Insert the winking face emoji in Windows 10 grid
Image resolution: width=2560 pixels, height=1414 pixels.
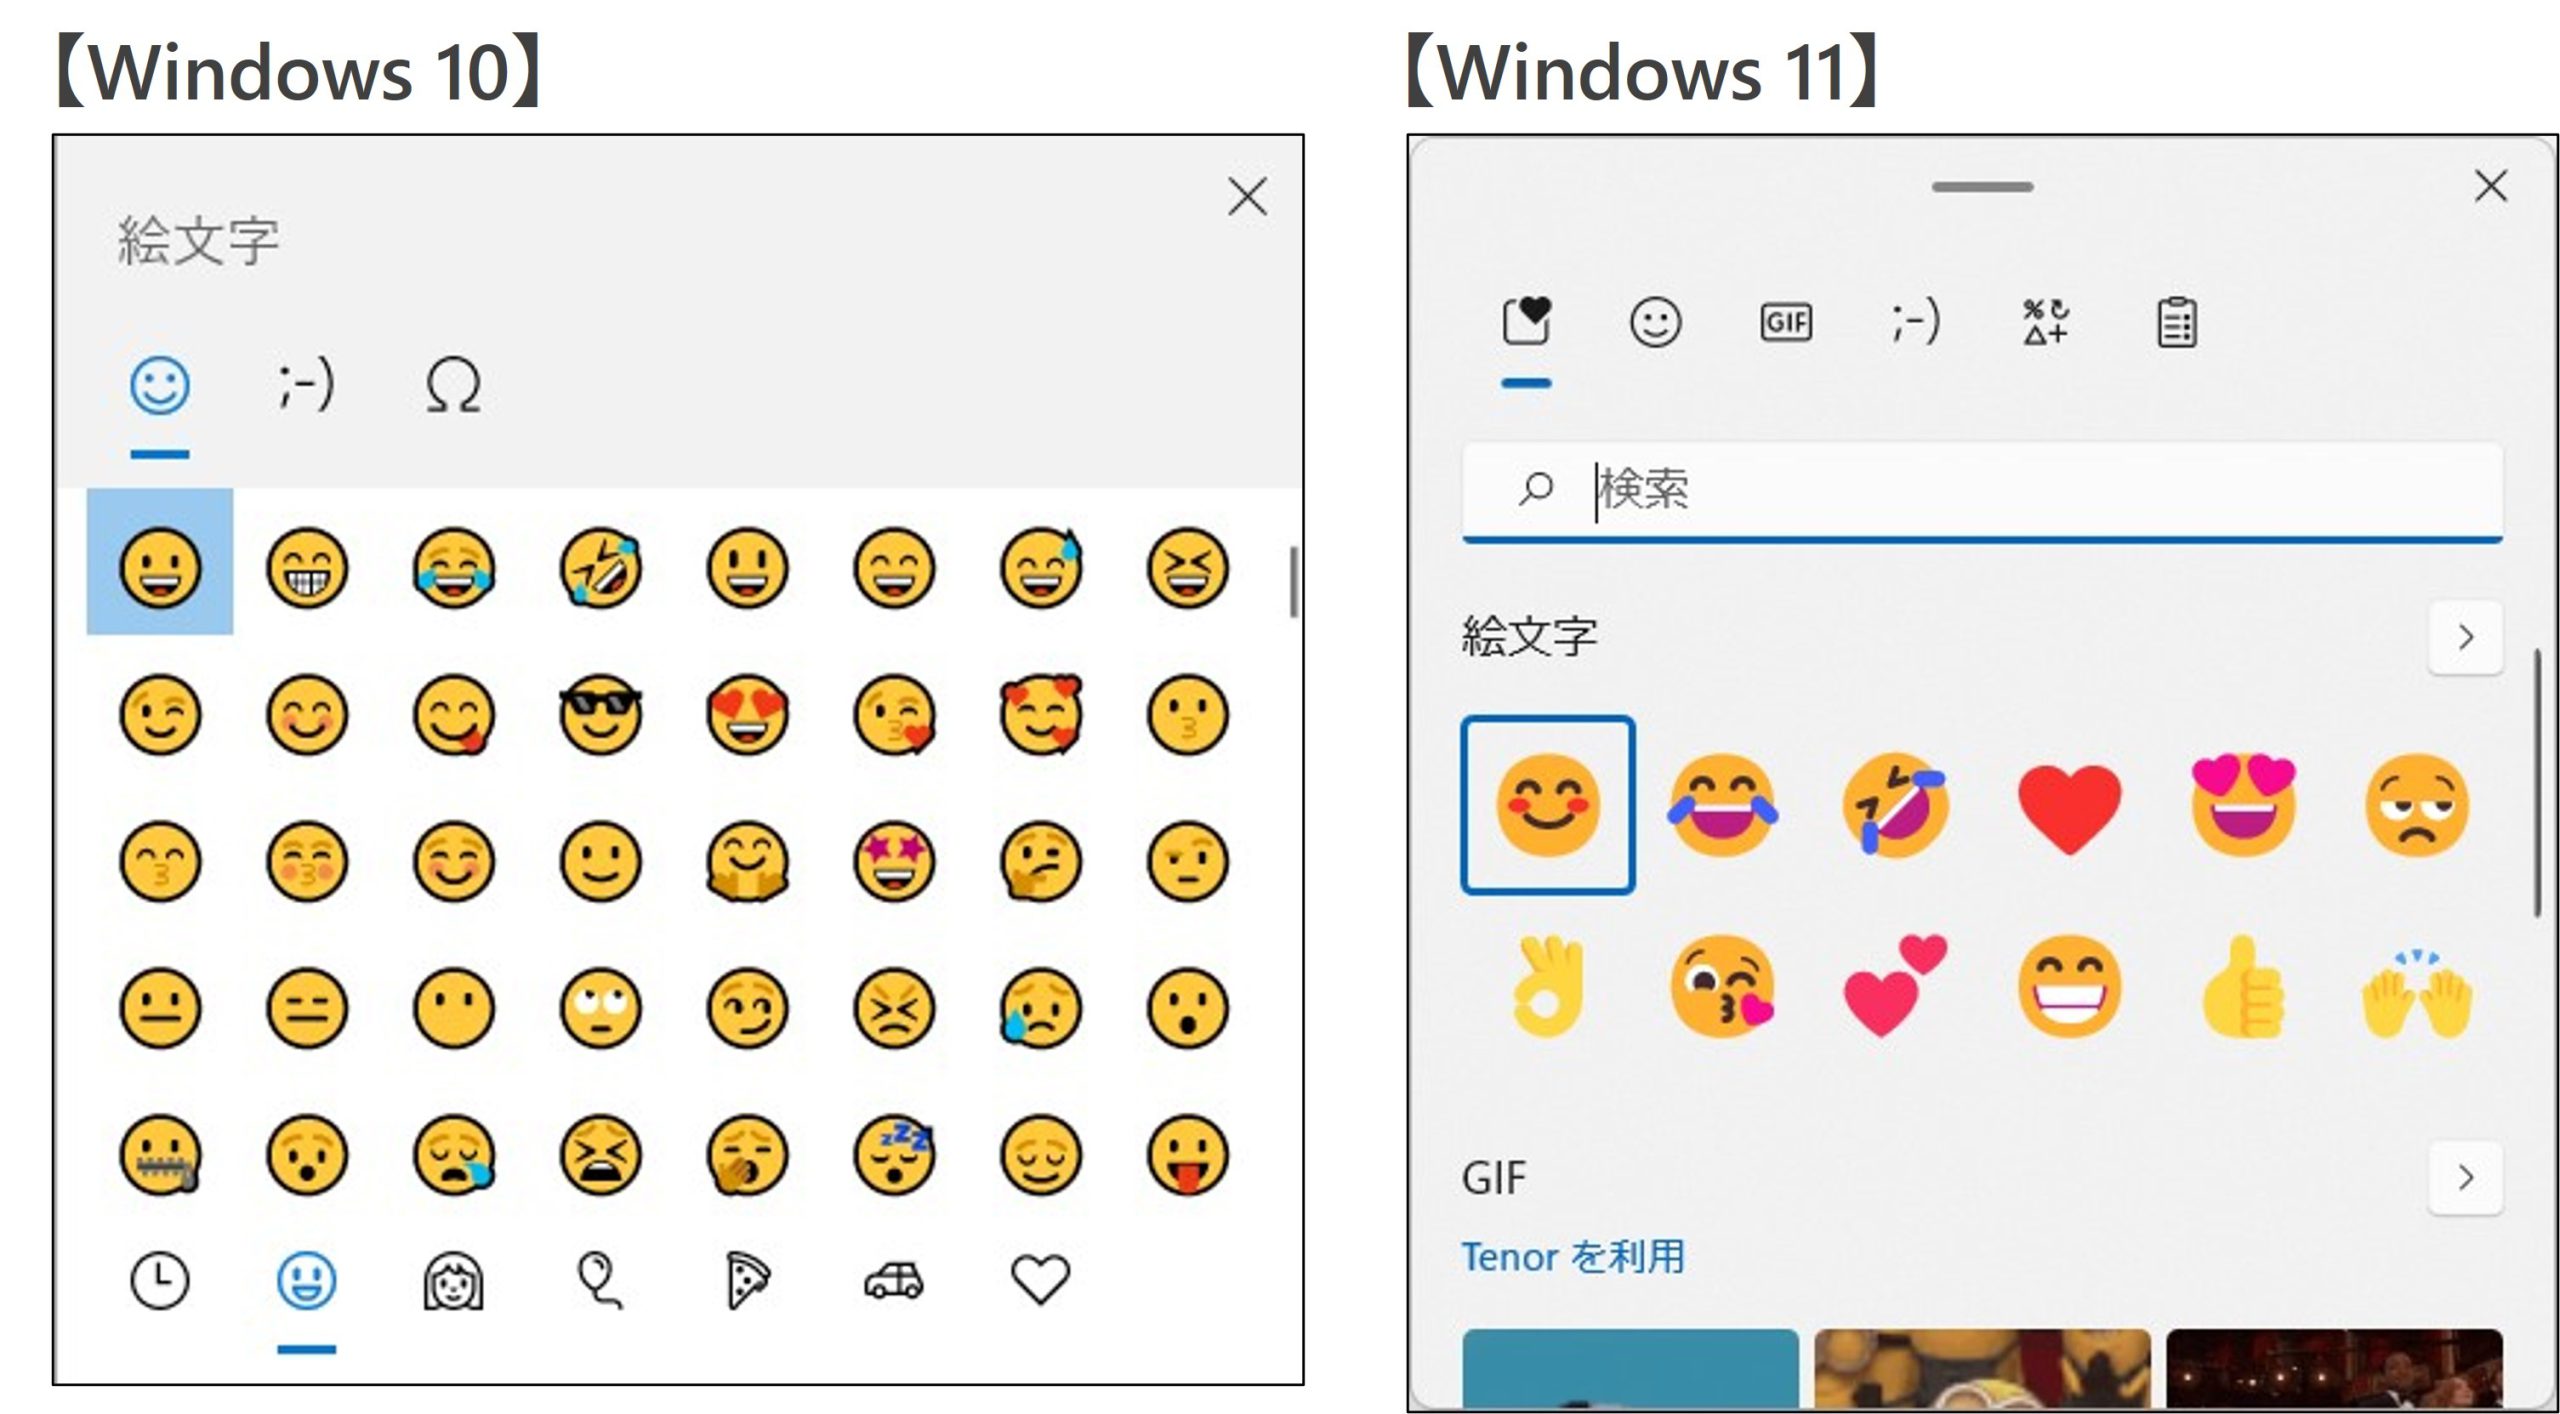coord(160,715)
